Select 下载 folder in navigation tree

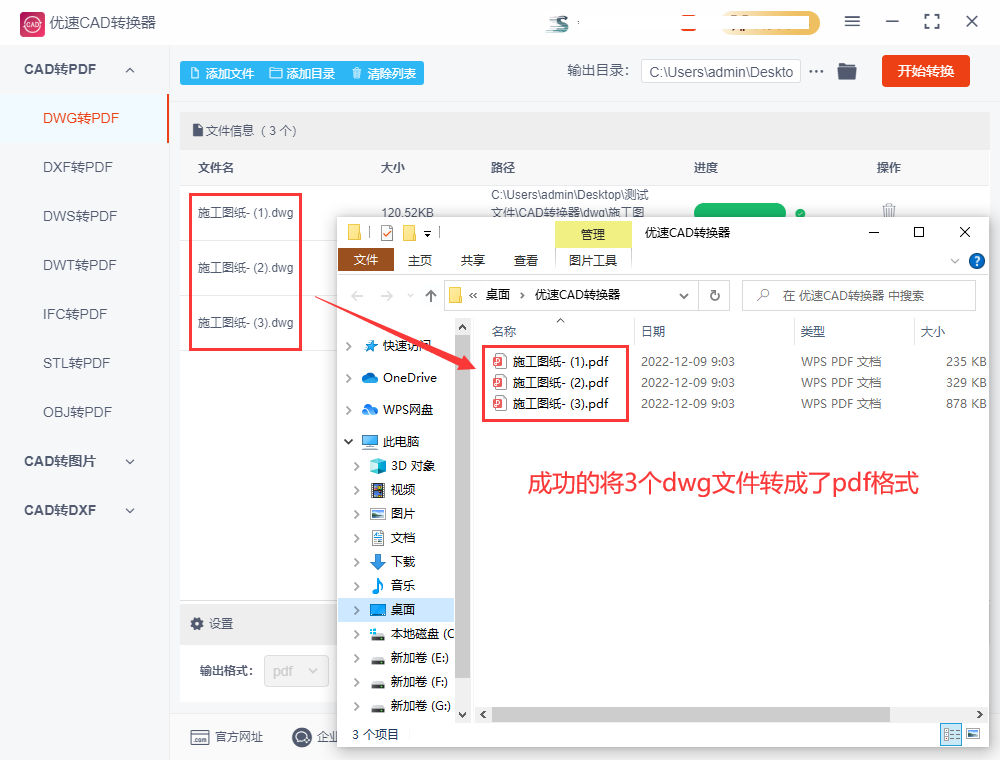point(393,562)
